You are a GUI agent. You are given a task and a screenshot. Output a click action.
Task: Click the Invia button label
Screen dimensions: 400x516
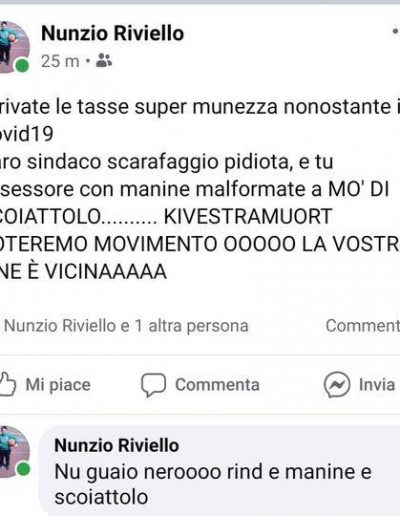click(x=377, y=385)
